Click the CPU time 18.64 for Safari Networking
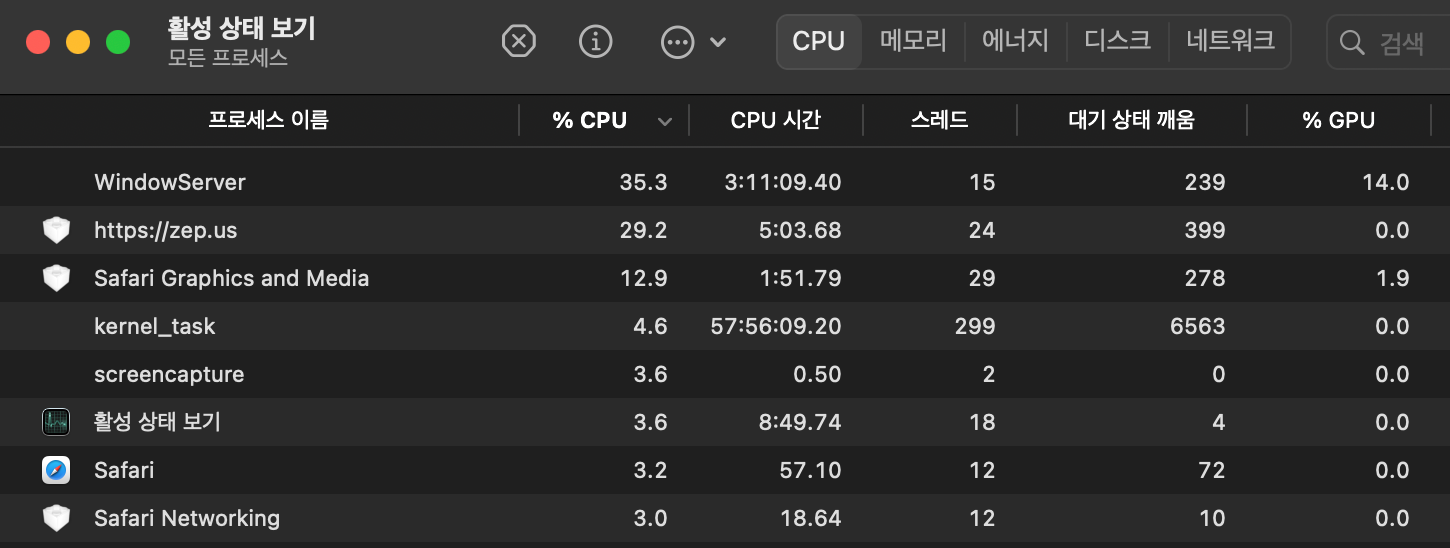The width and height of the screenshot is (1450, 548). point(810,518)
